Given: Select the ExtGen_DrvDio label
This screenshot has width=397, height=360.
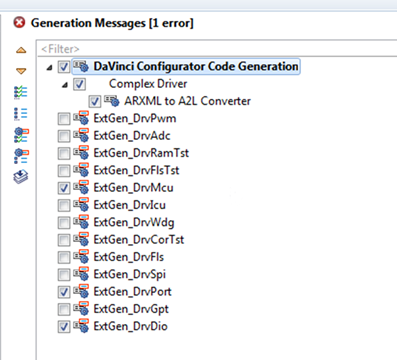Looking at the screenshot, I should pyautogui.click(x=130, y=326).
